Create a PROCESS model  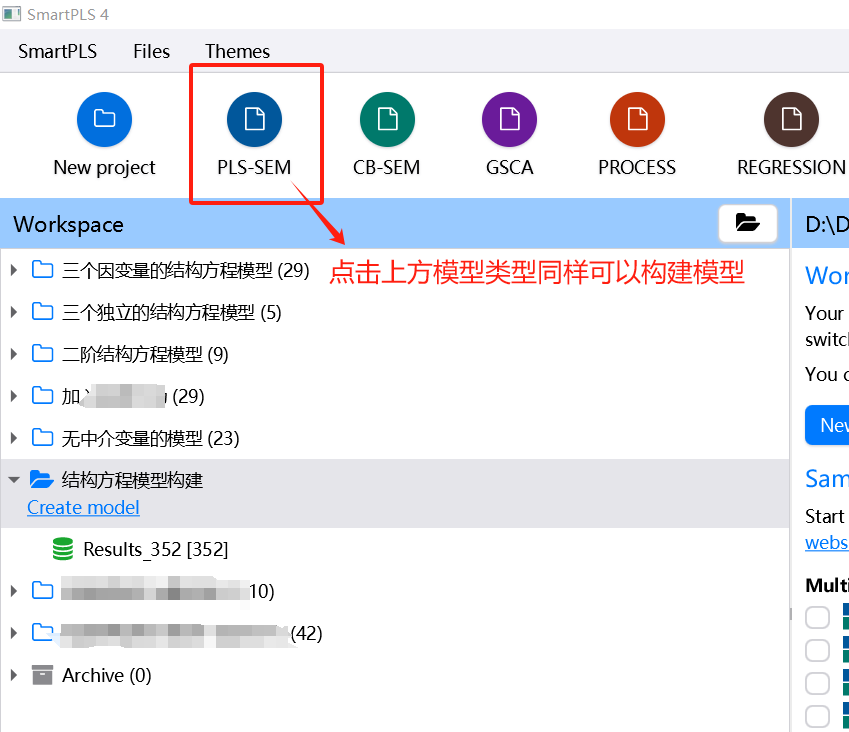pyautogui.click(x=637, y=119)
